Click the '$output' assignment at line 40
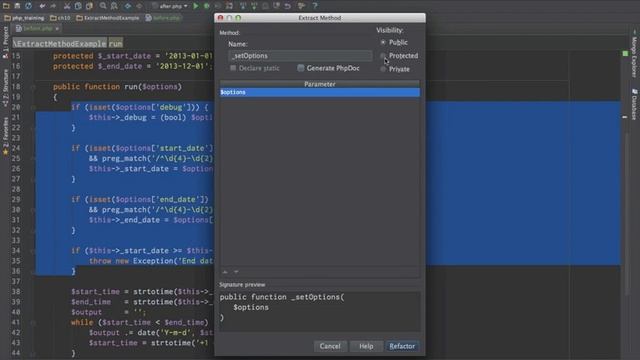 point(108,312)
